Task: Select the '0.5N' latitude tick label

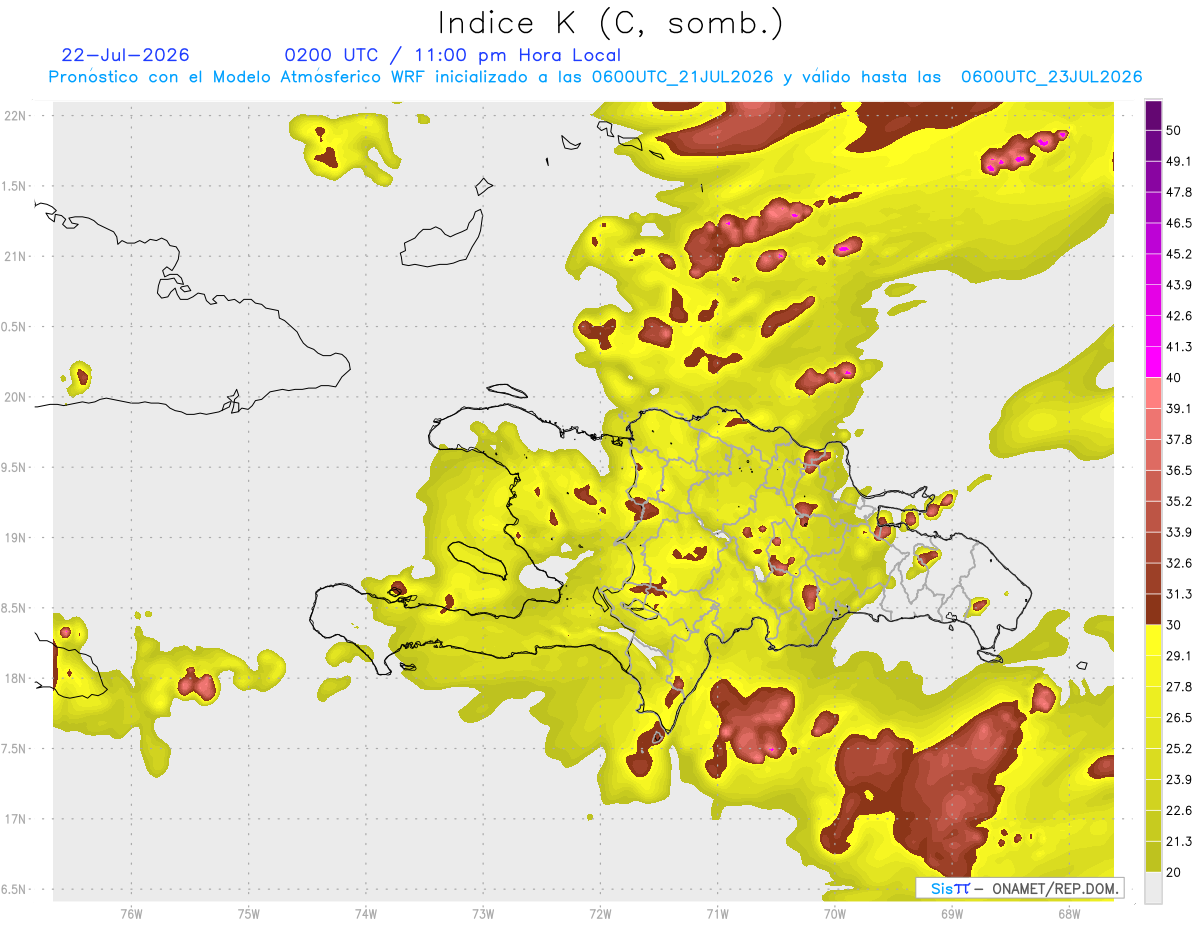Action: (x=14, y=327)
